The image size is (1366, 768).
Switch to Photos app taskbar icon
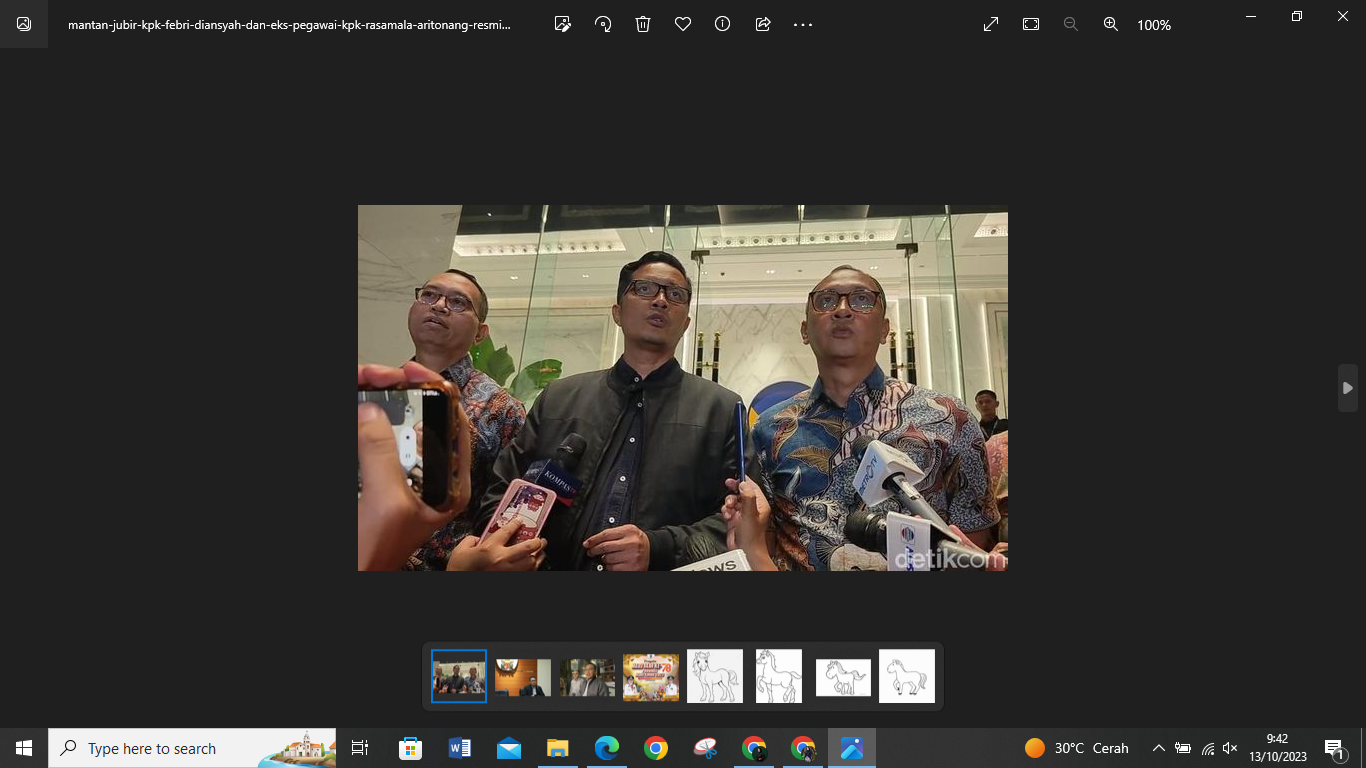[852, 748]
